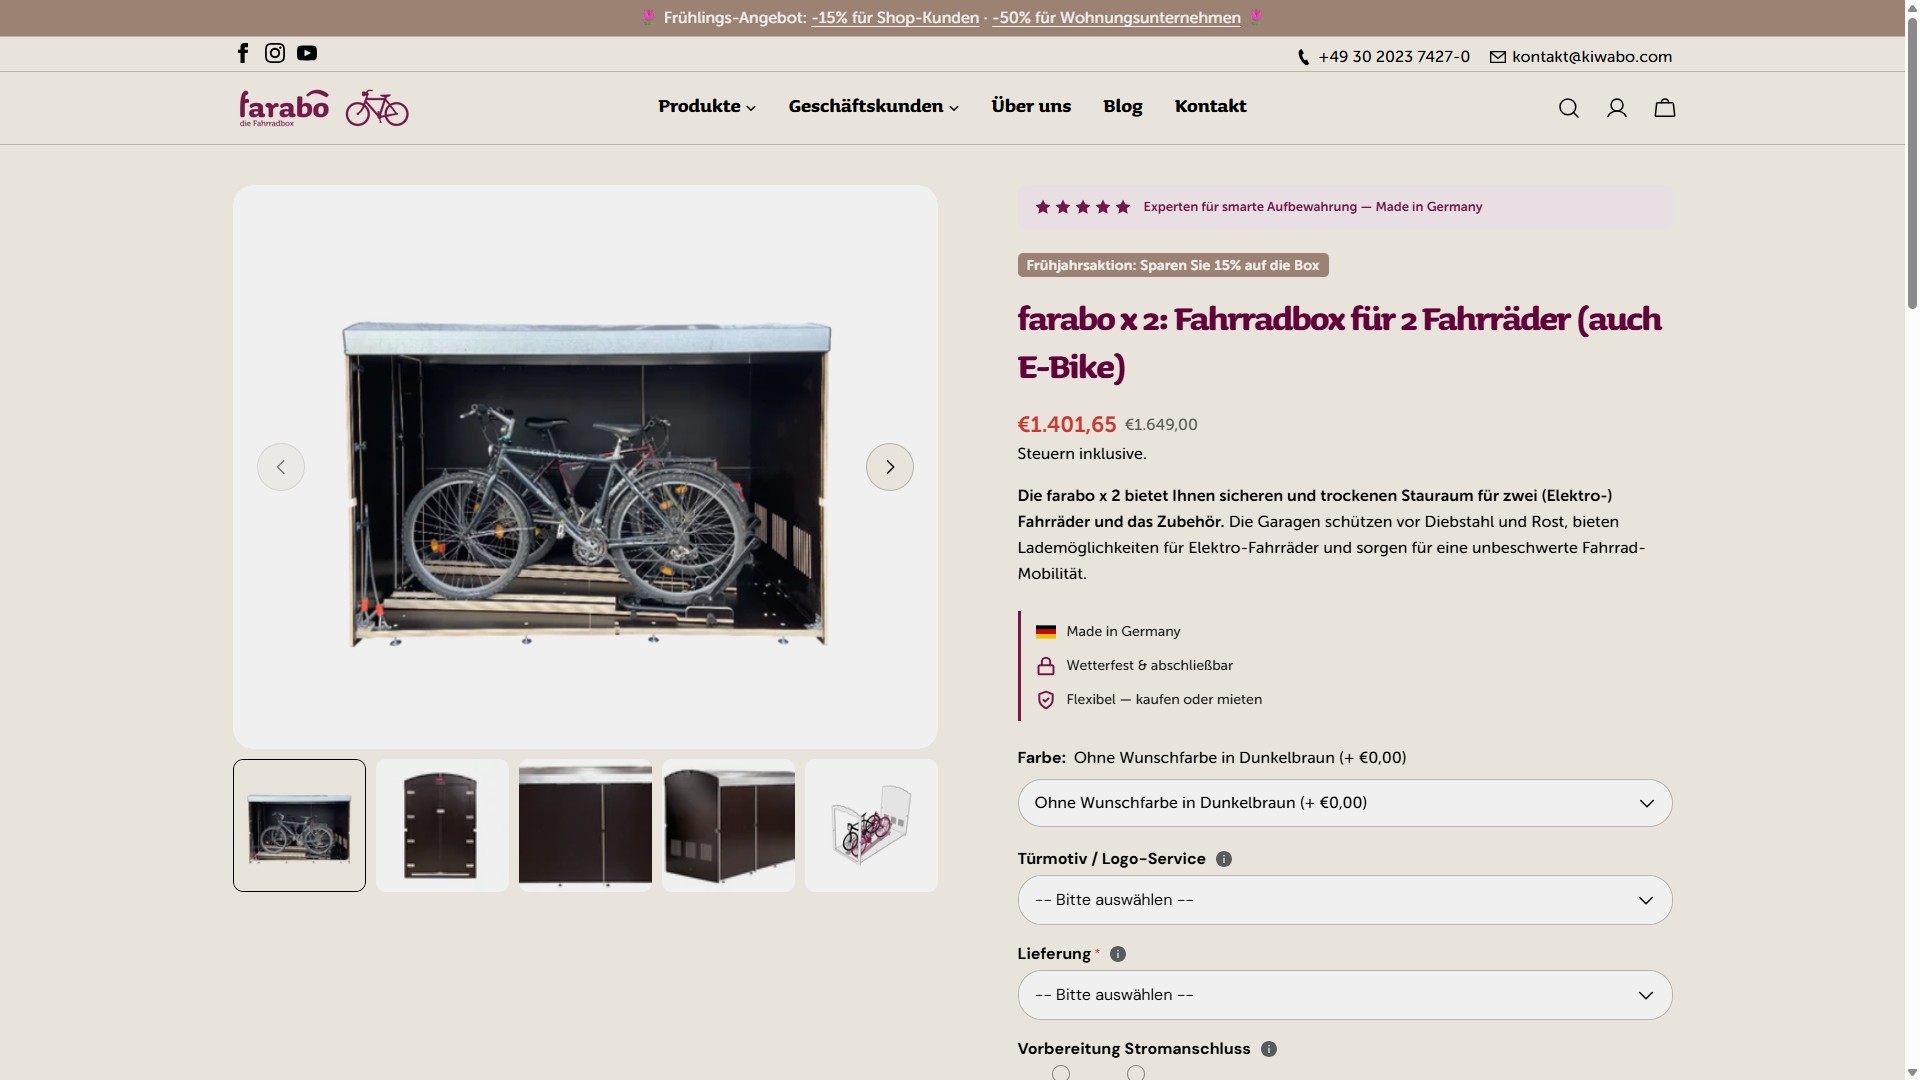This screenshot has height=1080, width=1920.
Task: Open the Farbe color dropdown
Action: pos(1344,803)
